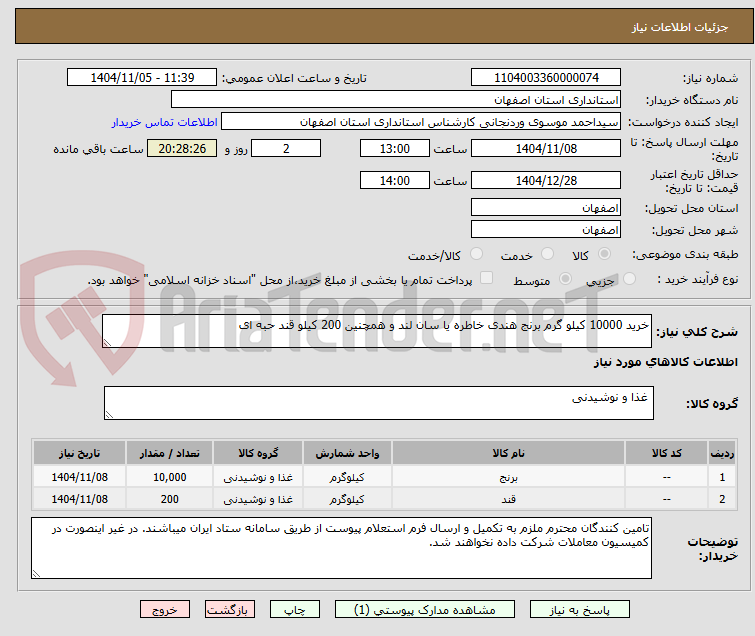
Task: Click the goods group field 'غذا و نوشیدنی'
Action: [378, 403]
